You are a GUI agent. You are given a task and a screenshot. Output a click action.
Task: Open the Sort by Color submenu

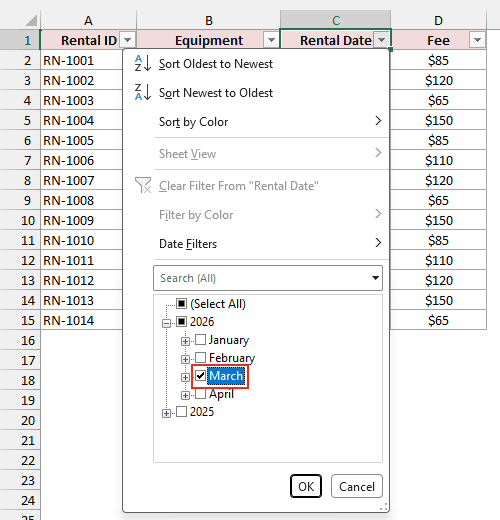256,121
